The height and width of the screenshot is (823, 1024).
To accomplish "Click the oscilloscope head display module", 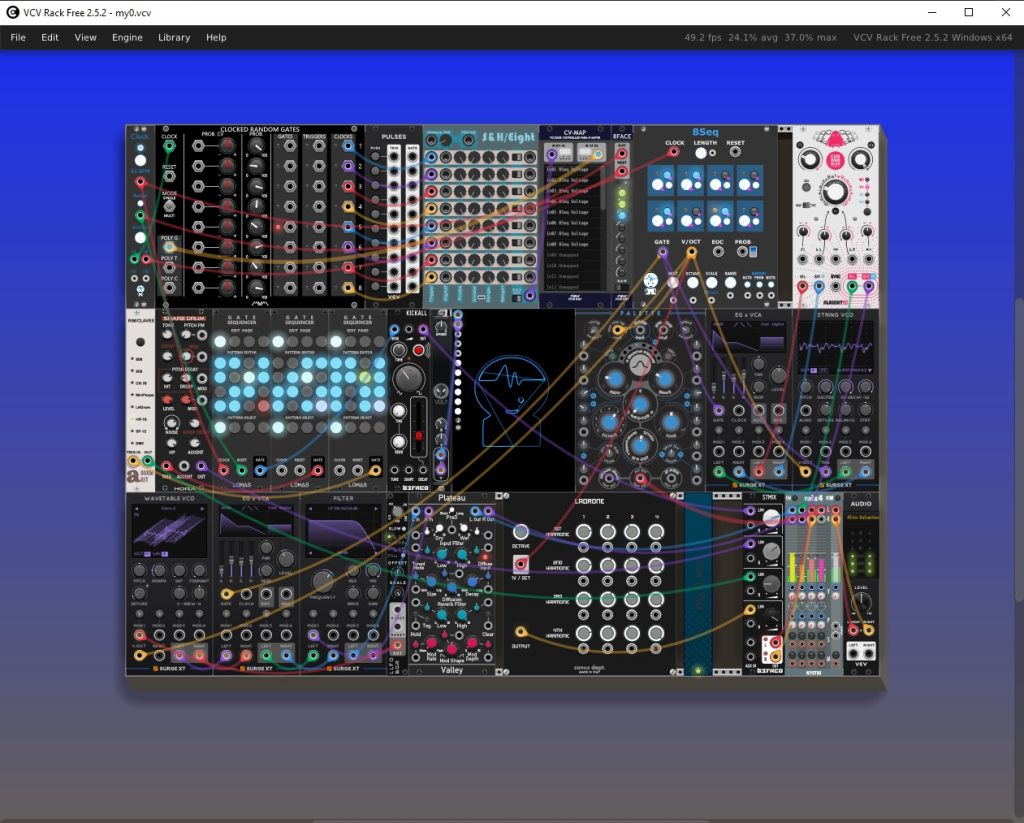I will 513,400.
